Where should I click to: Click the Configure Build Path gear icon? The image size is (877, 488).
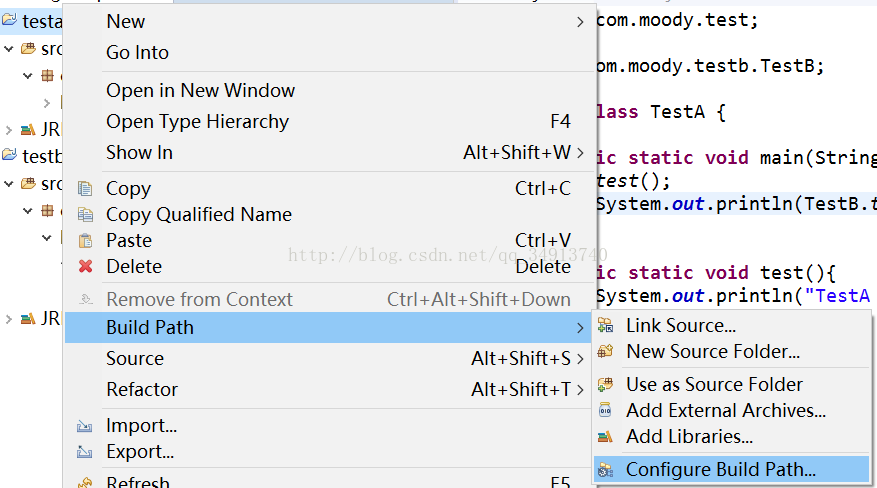[x=605, y=470]
